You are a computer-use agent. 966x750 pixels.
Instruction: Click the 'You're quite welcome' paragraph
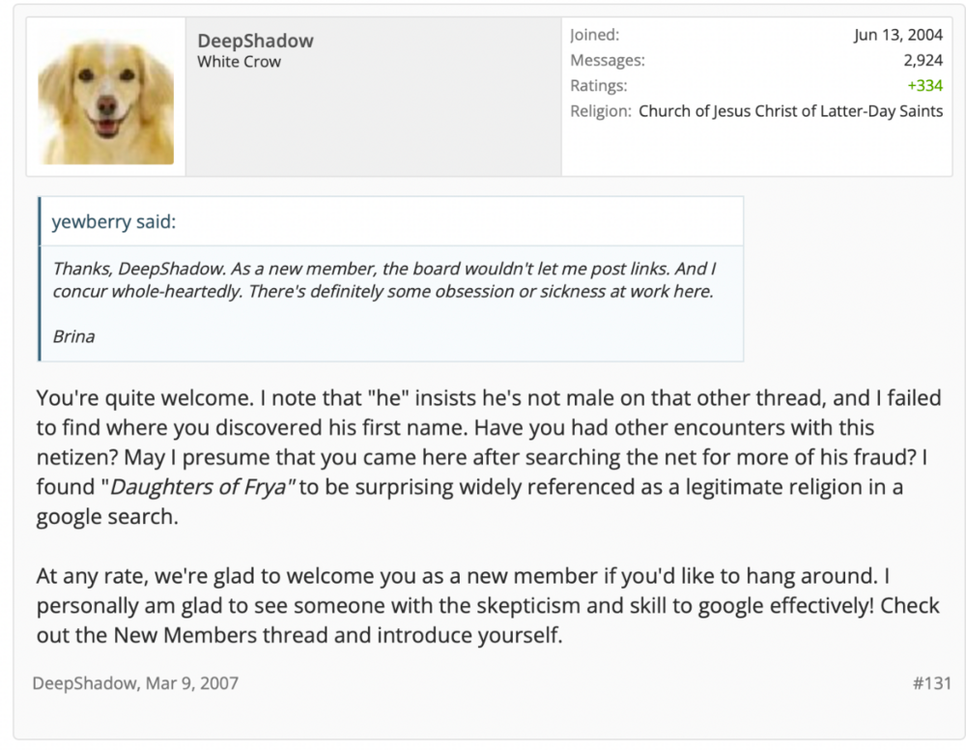[x=489, y=457]
